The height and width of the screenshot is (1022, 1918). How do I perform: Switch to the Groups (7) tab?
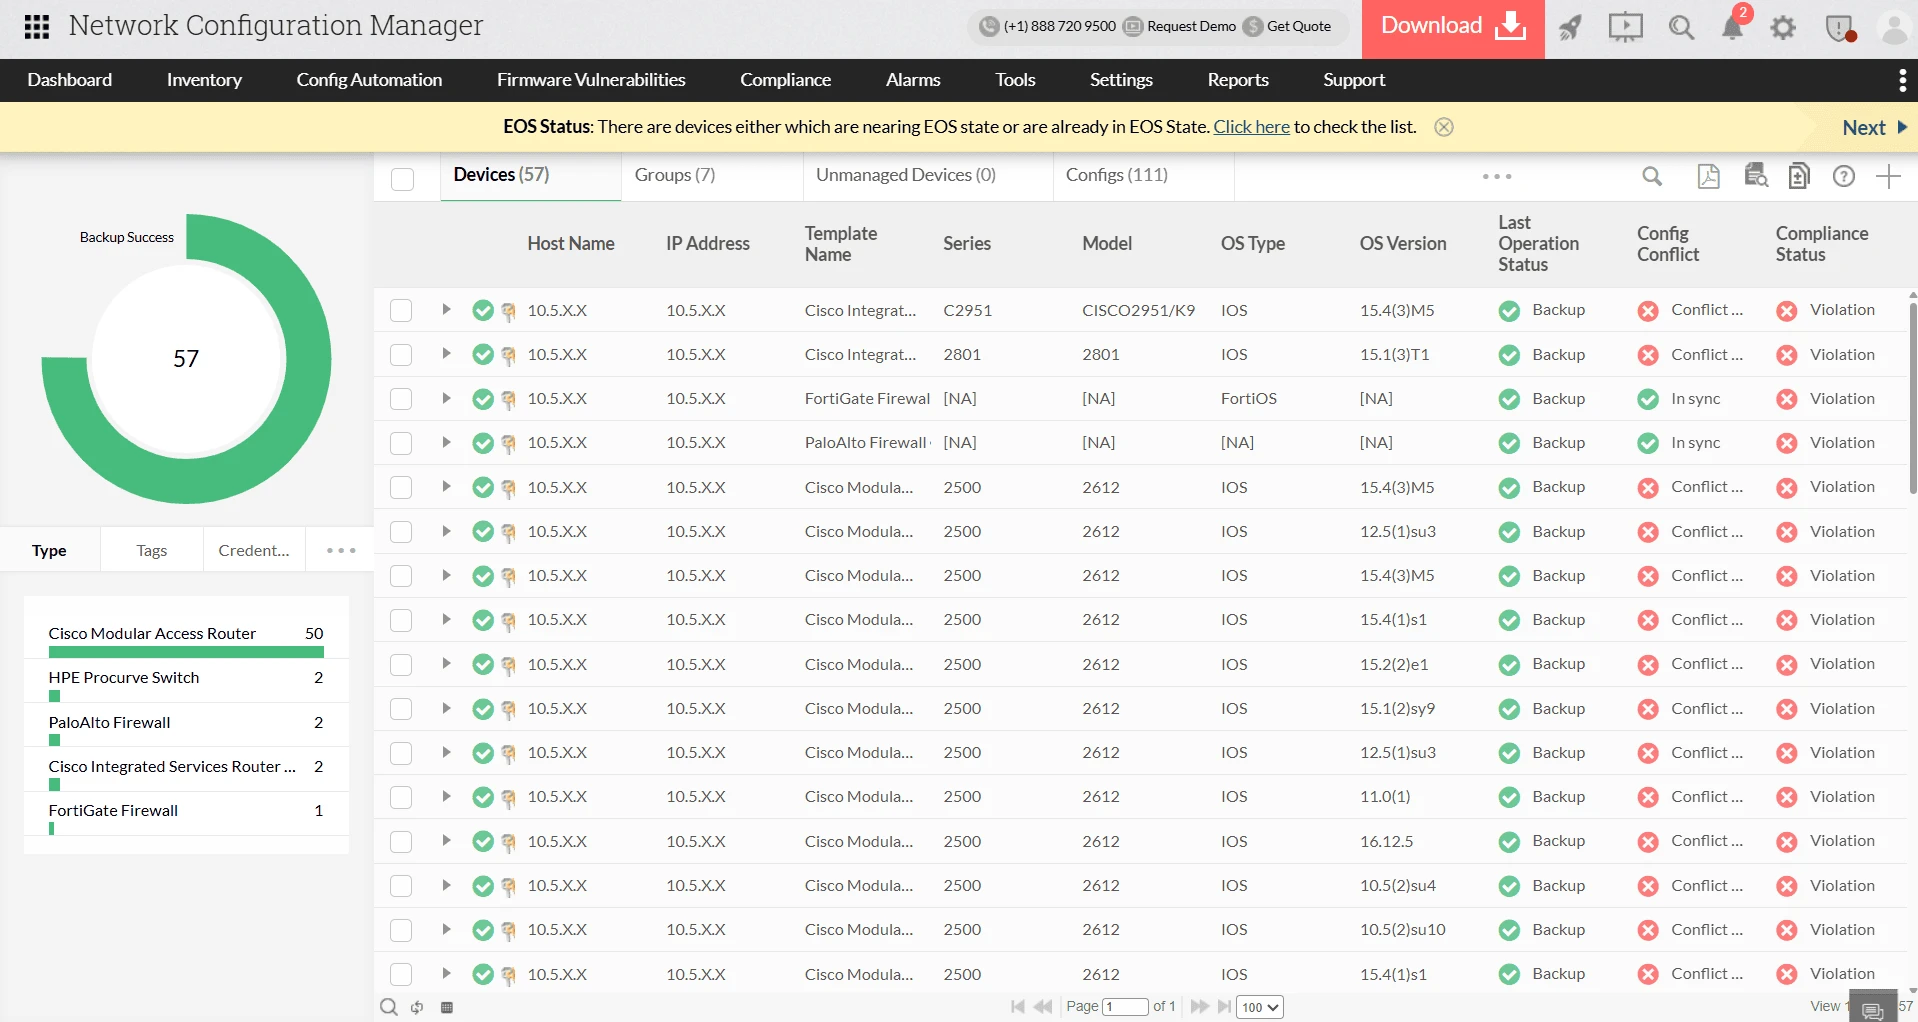[x=674, y=175]
